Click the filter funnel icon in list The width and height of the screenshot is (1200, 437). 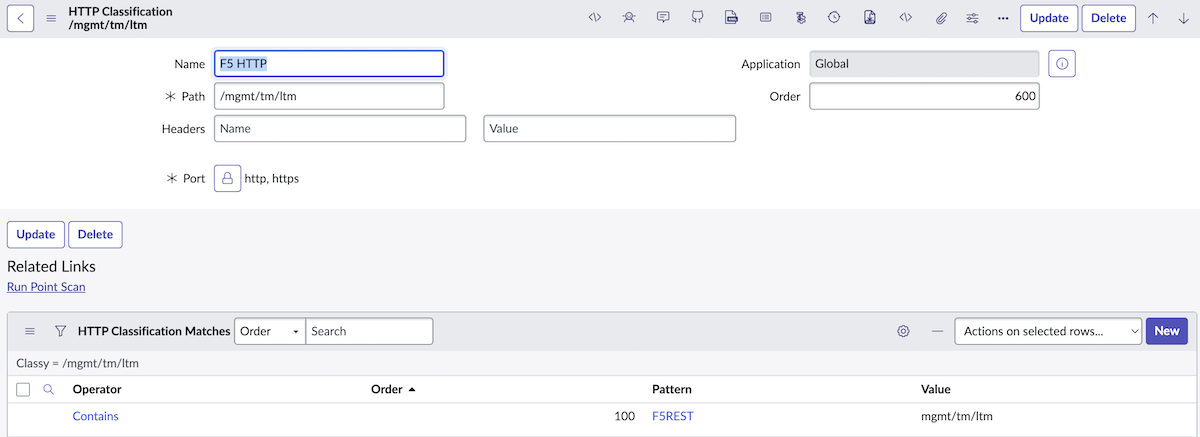60,331
